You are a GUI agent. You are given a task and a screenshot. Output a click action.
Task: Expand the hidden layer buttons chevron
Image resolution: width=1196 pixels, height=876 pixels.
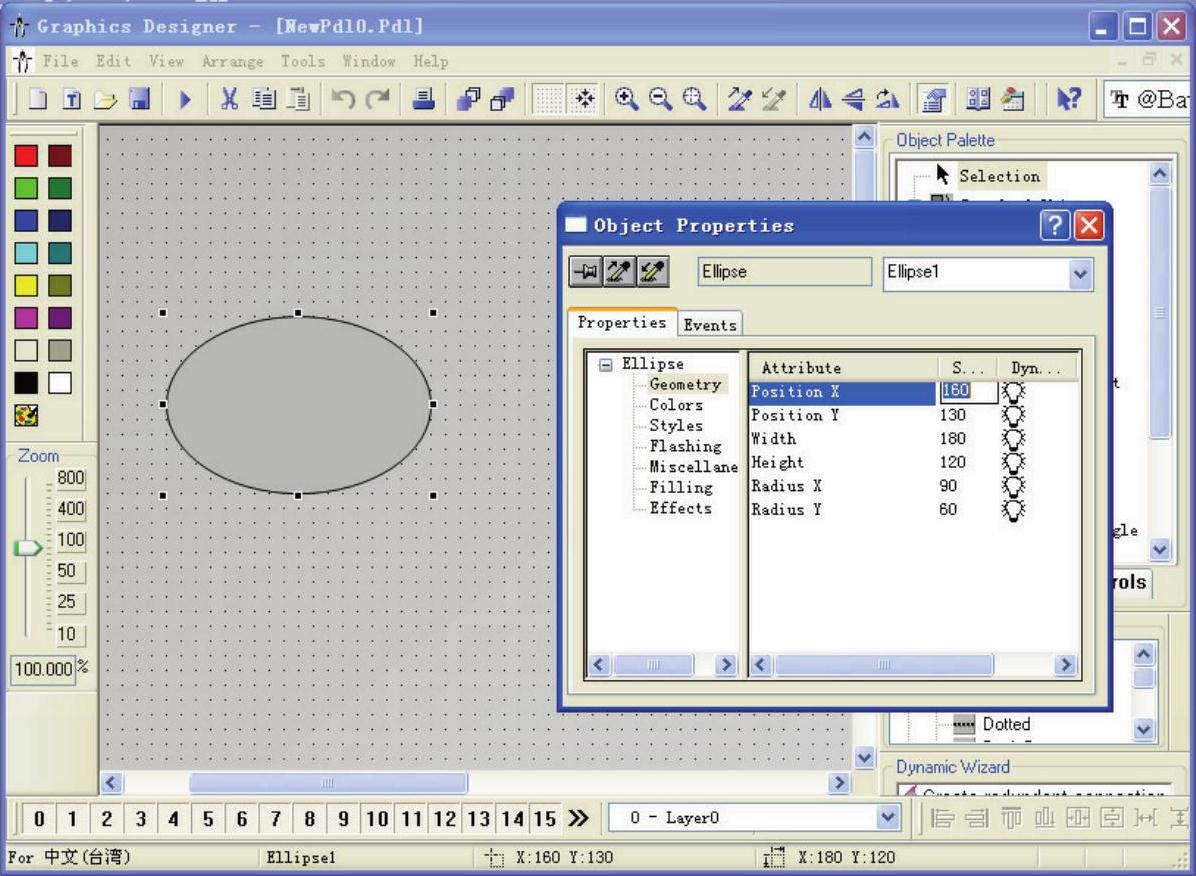pyautogui.click(x=578, y=819)
